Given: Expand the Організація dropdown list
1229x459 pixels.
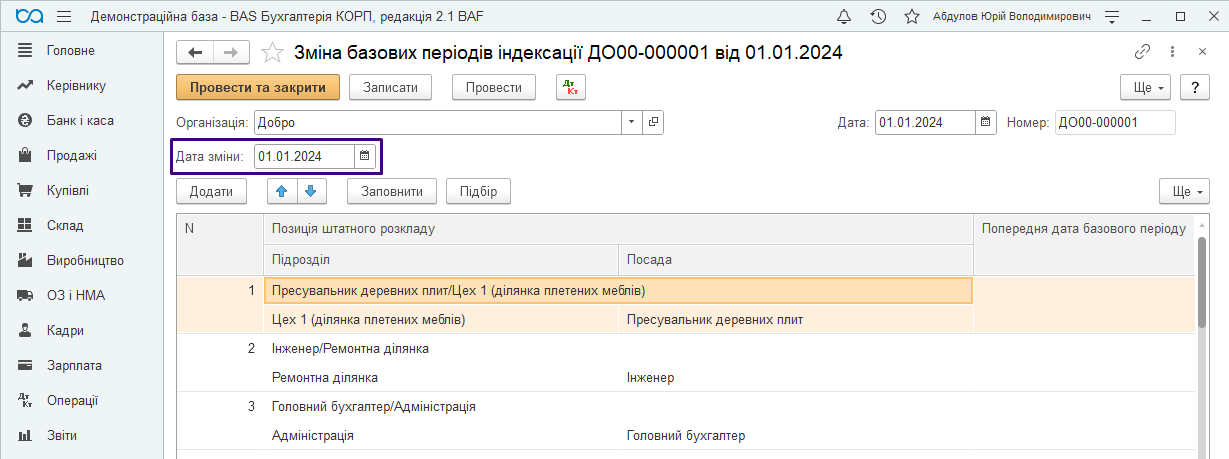Looking at the screenshot, I should (632, 122).
